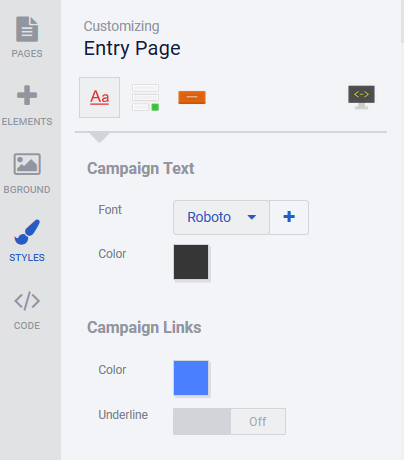This screenshot has width=404, height=460.
Task: Select the BGround image icon
Action: coord(27,164)
